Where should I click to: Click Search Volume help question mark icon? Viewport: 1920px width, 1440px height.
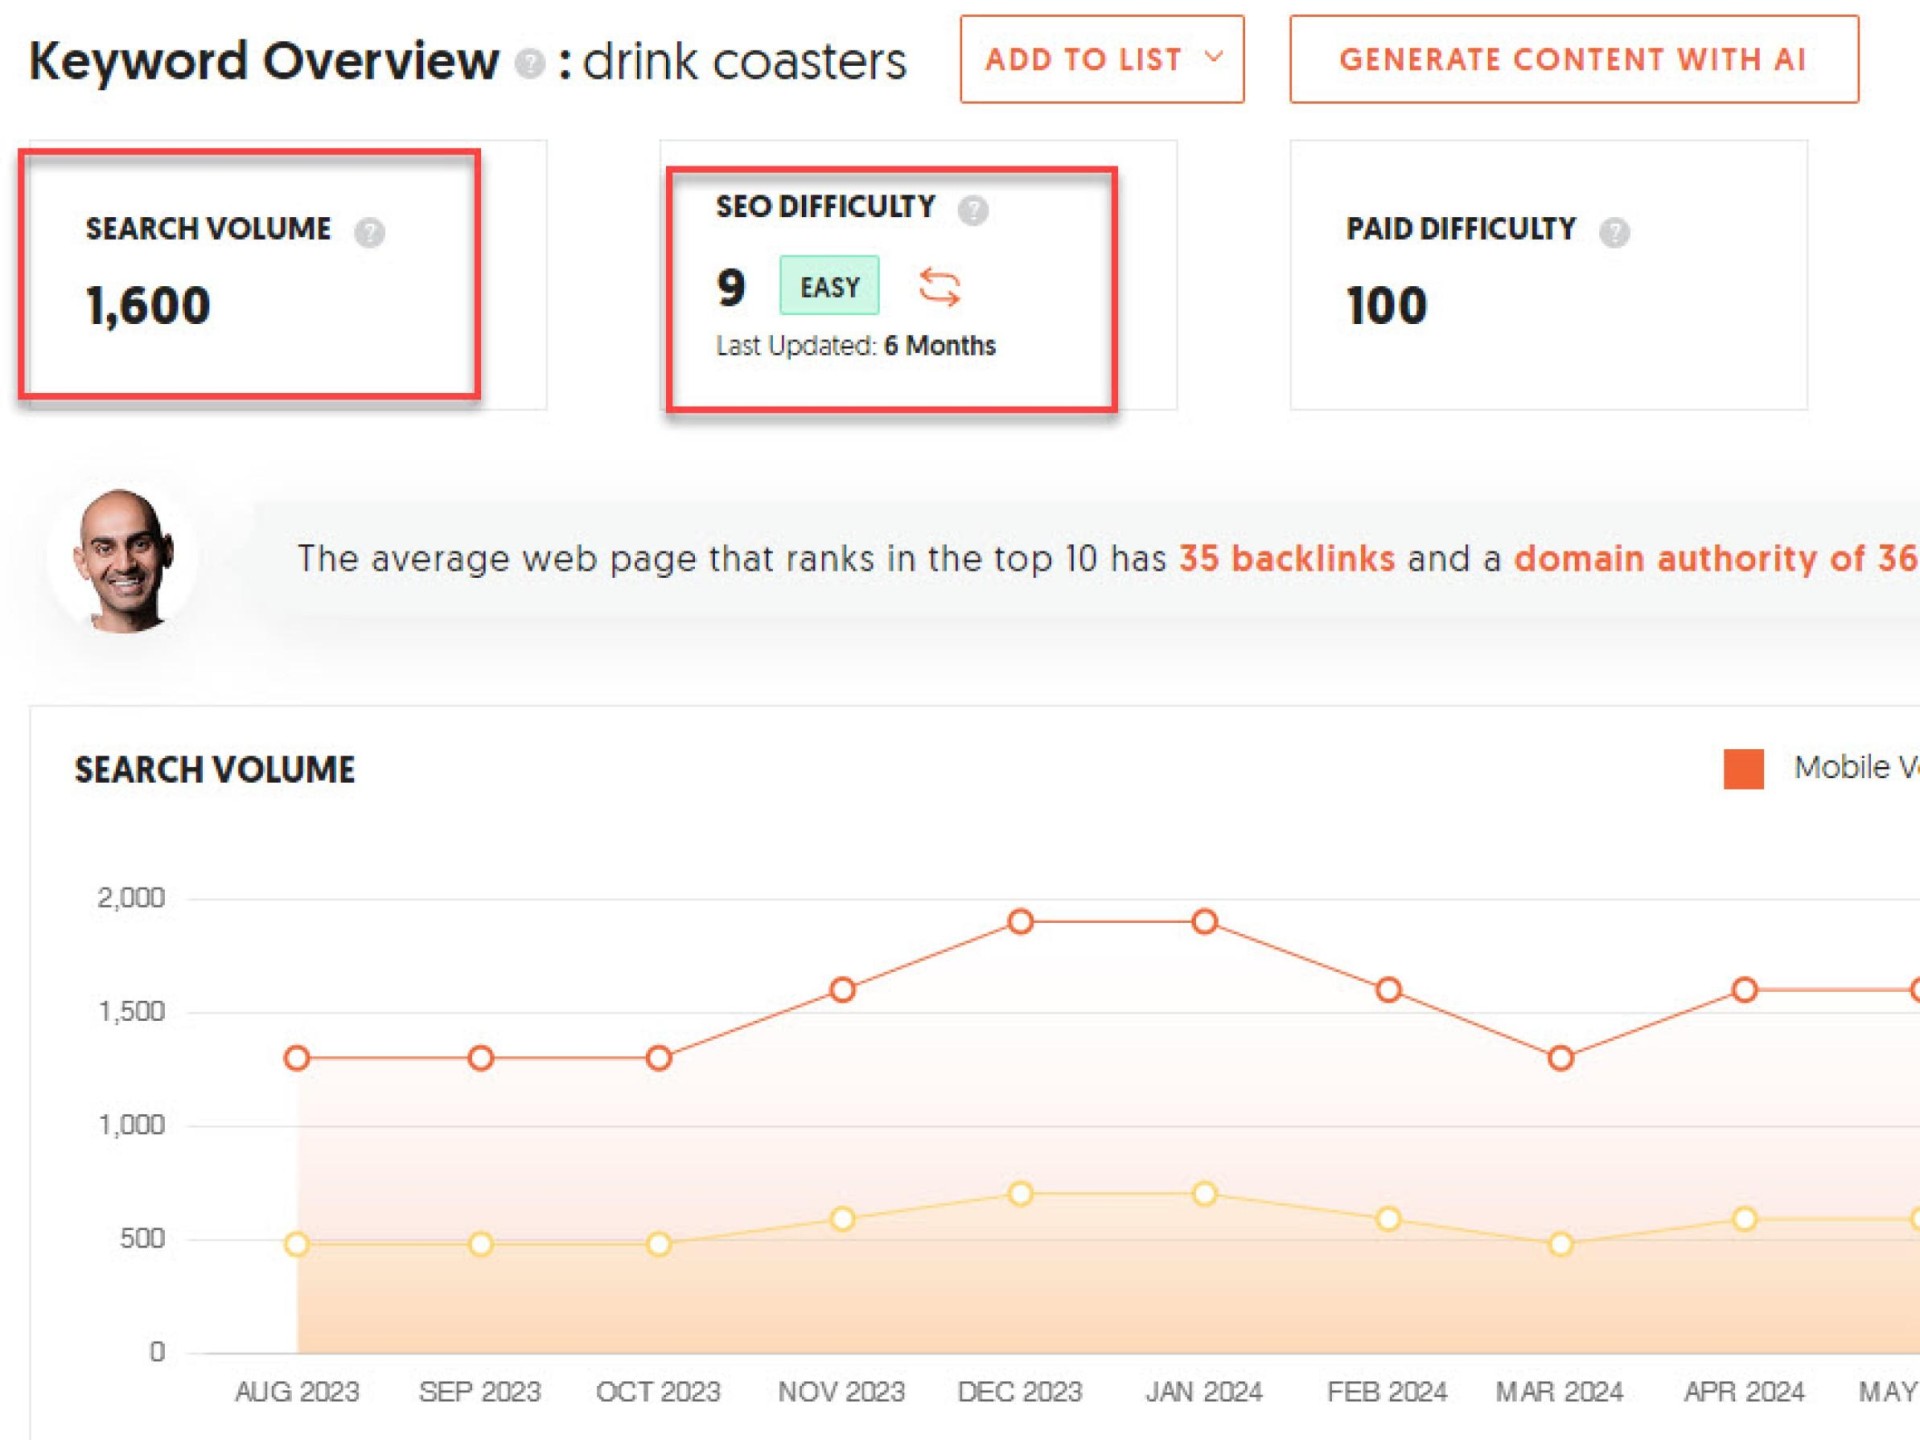[369, 232]
